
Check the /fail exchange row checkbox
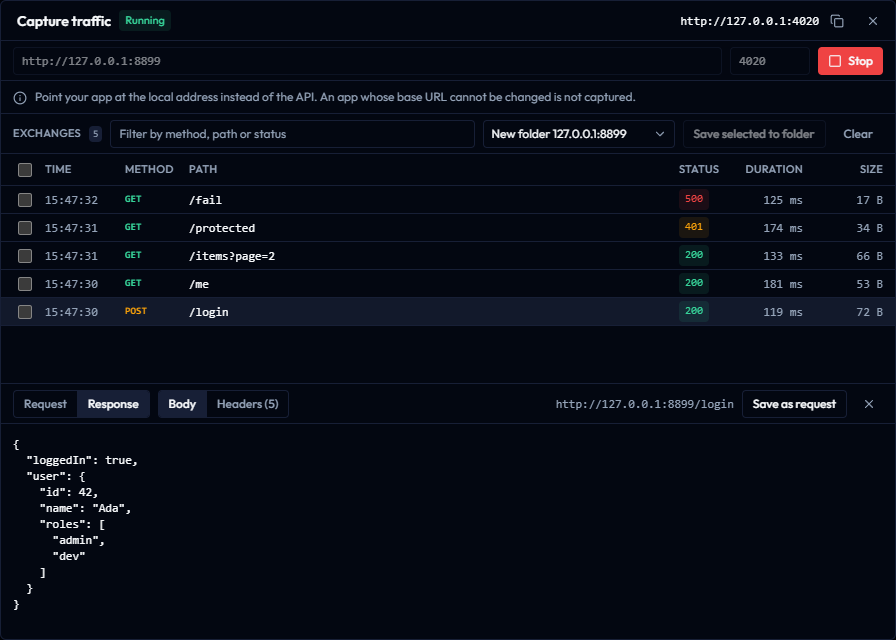[25, 200]
